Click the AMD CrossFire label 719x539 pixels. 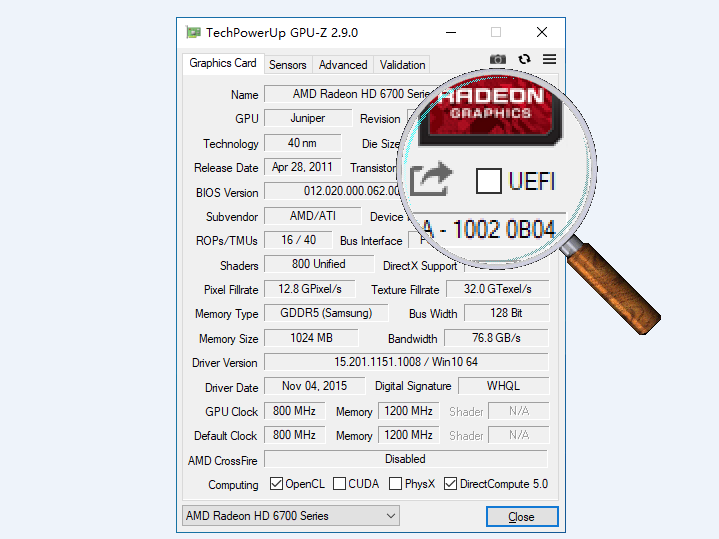(223, 461)
